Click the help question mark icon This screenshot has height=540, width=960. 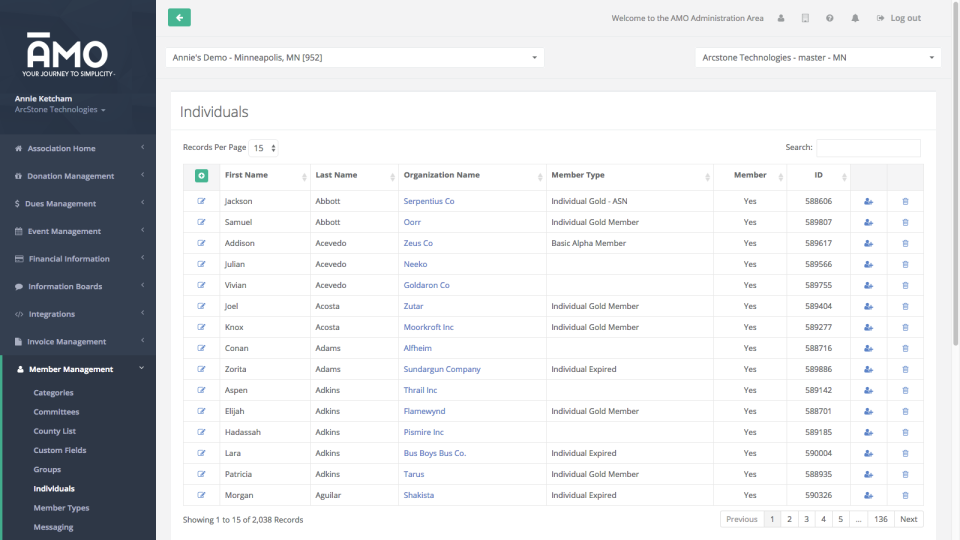pyautogui.click(x=830, y=18)
